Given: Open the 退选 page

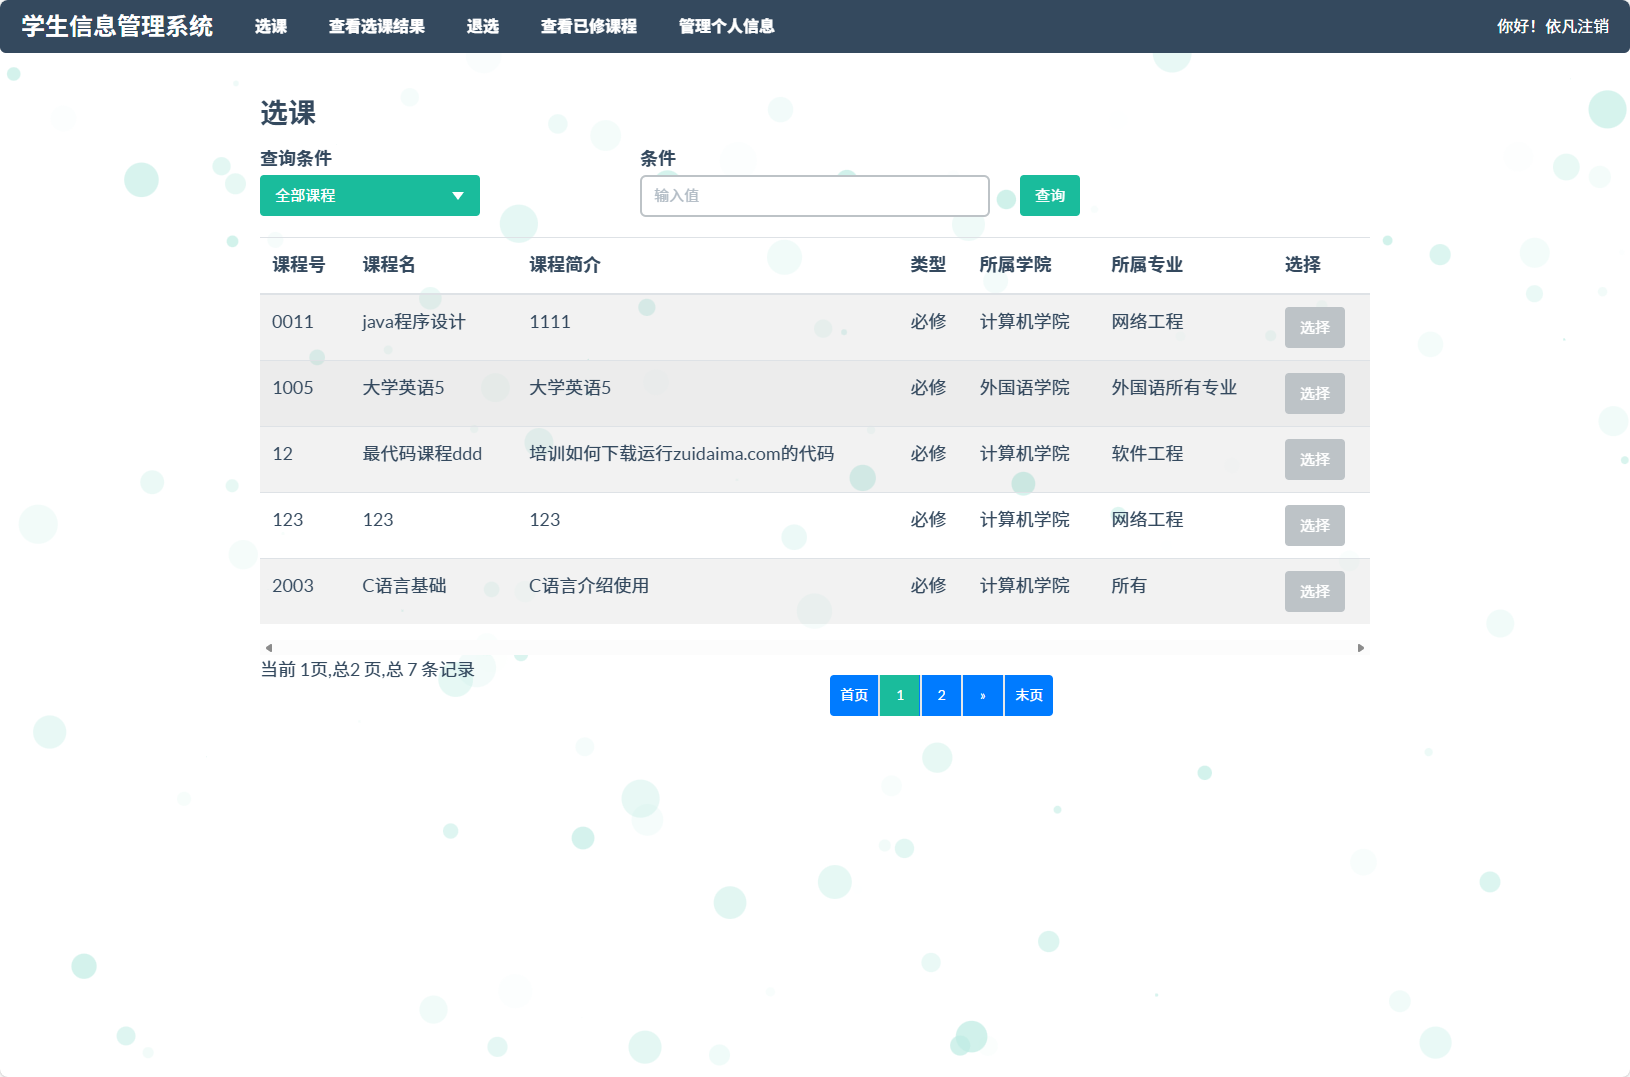Looking at the screenshot, I should (484, 27).
